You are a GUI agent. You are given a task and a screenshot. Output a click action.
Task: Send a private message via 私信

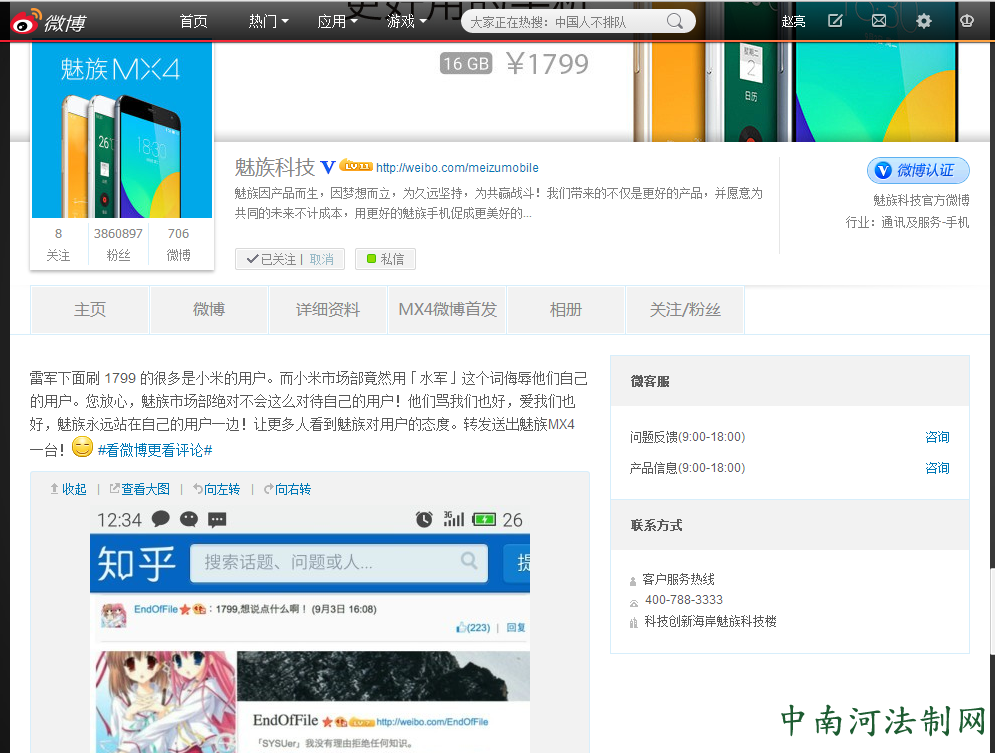385,259
